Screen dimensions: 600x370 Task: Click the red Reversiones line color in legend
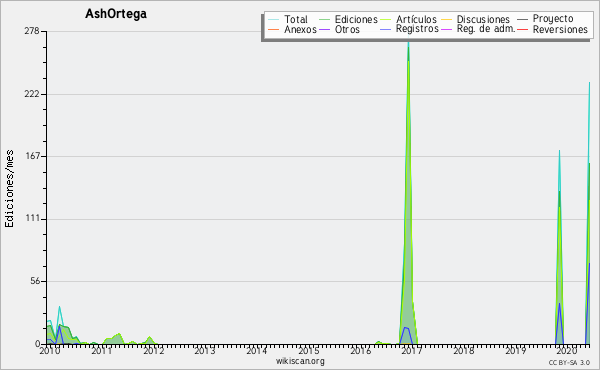point(522,29)
